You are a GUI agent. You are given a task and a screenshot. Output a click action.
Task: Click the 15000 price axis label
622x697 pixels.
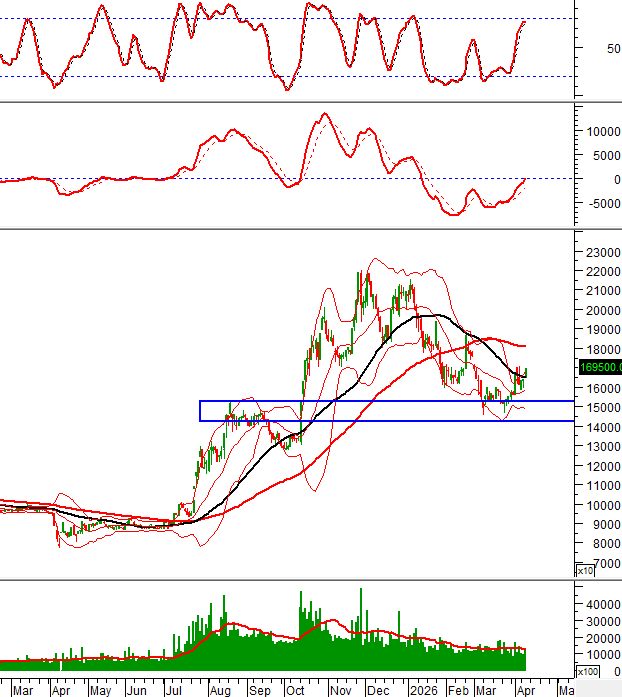point(602,408)
